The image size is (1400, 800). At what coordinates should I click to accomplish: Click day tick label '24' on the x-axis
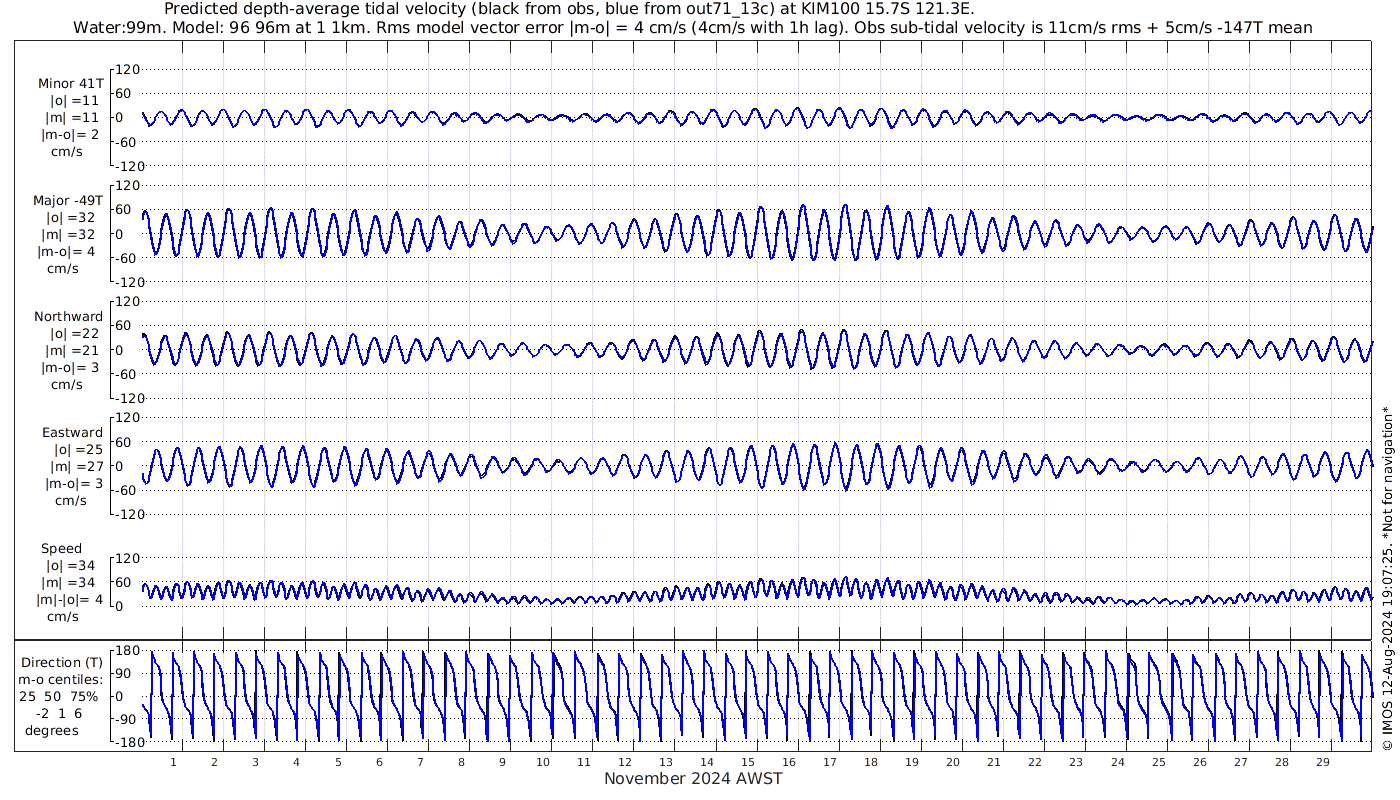pos(1117,762)
